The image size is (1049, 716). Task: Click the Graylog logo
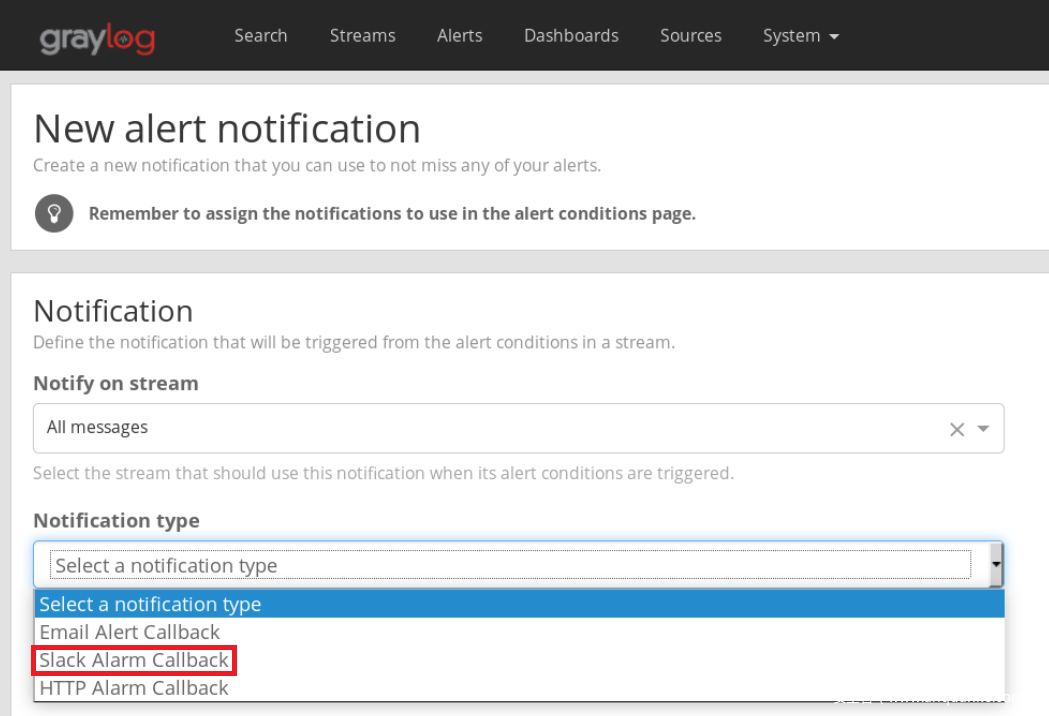point(98,37)
